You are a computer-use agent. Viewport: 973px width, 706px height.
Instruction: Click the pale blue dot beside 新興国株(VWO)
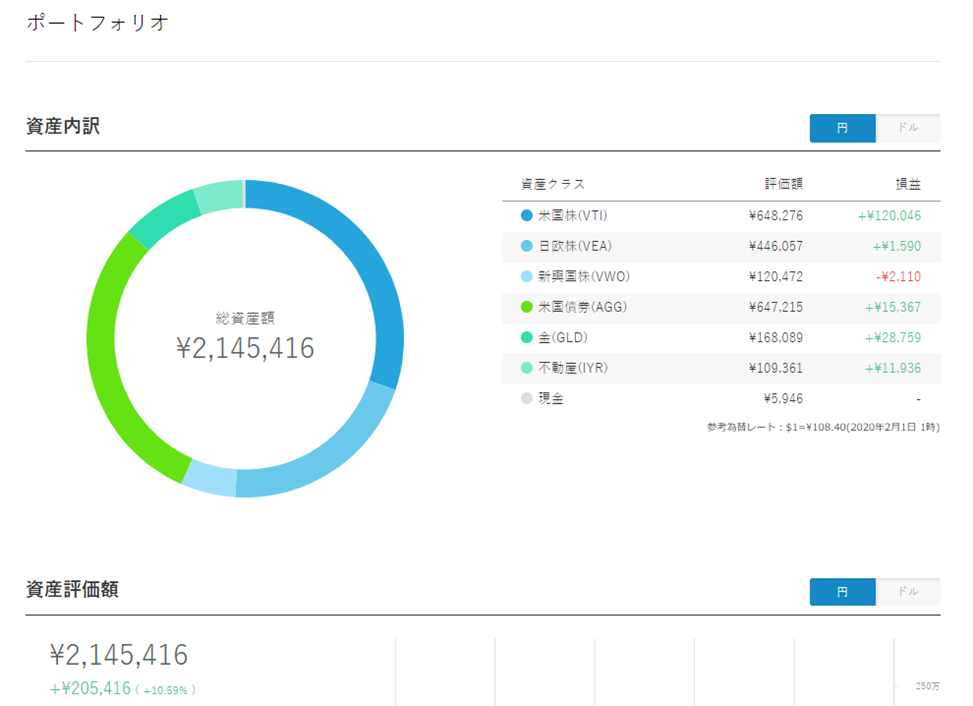click(x=527, y=276)
